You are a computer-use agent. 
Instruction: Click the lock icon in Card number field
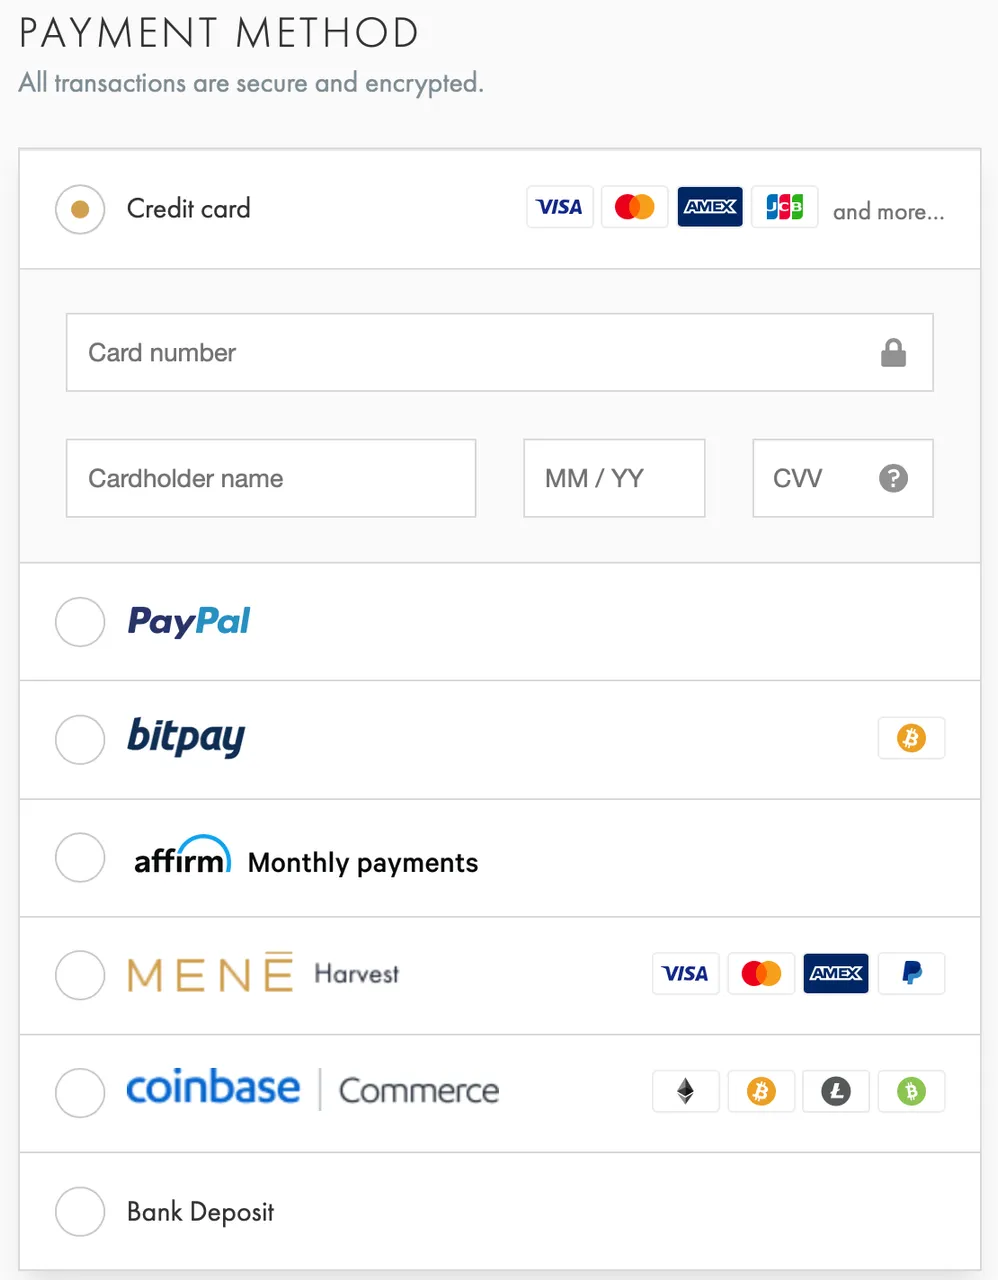pos(893,352)
